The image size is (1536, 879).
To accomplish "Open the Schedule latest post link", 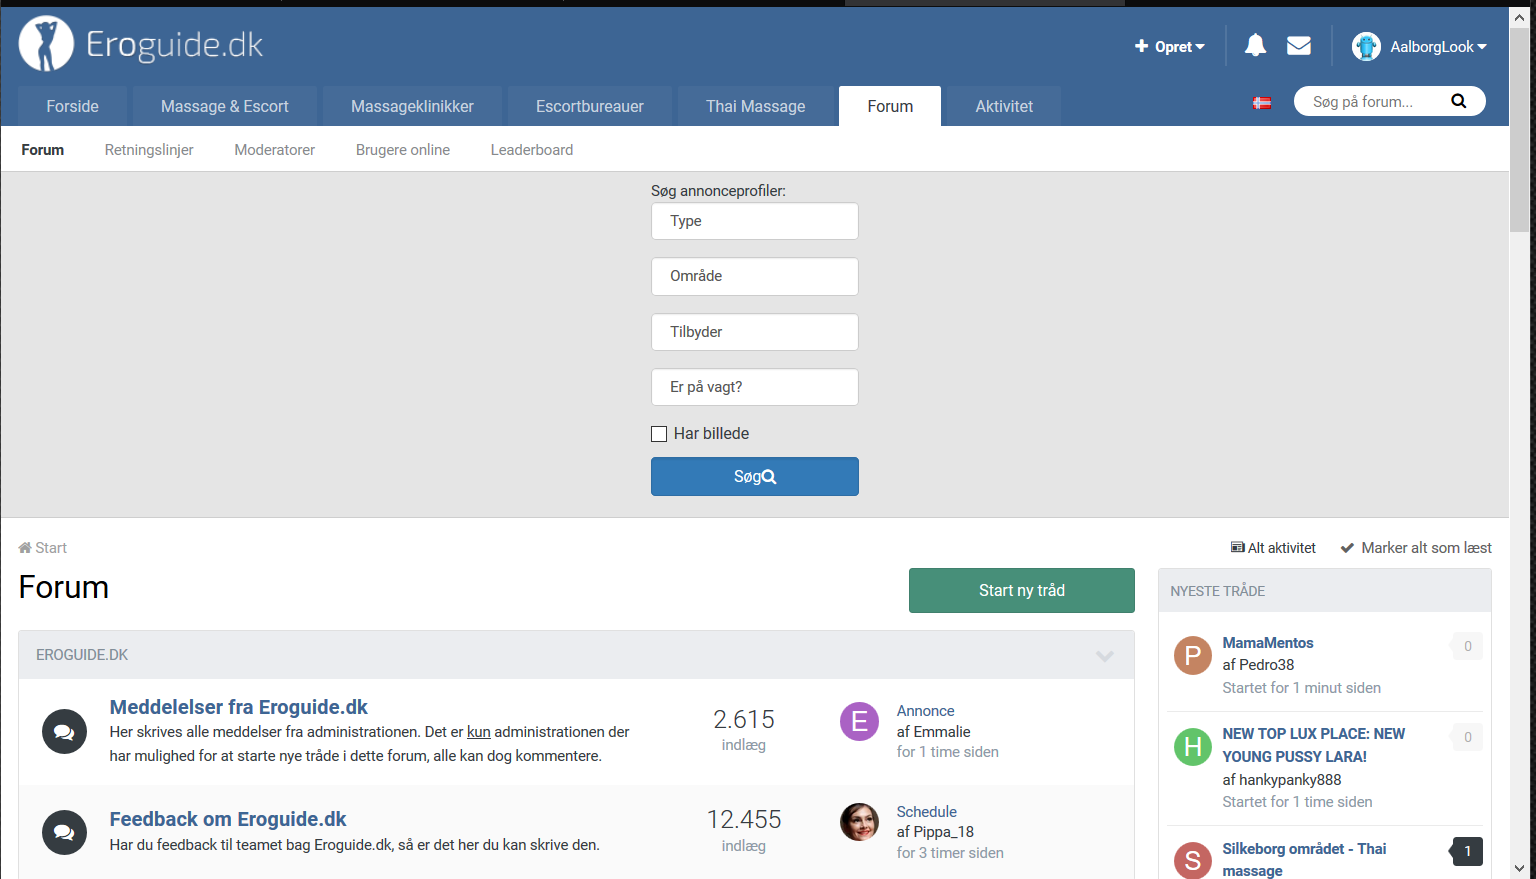I will coord(927,812).
